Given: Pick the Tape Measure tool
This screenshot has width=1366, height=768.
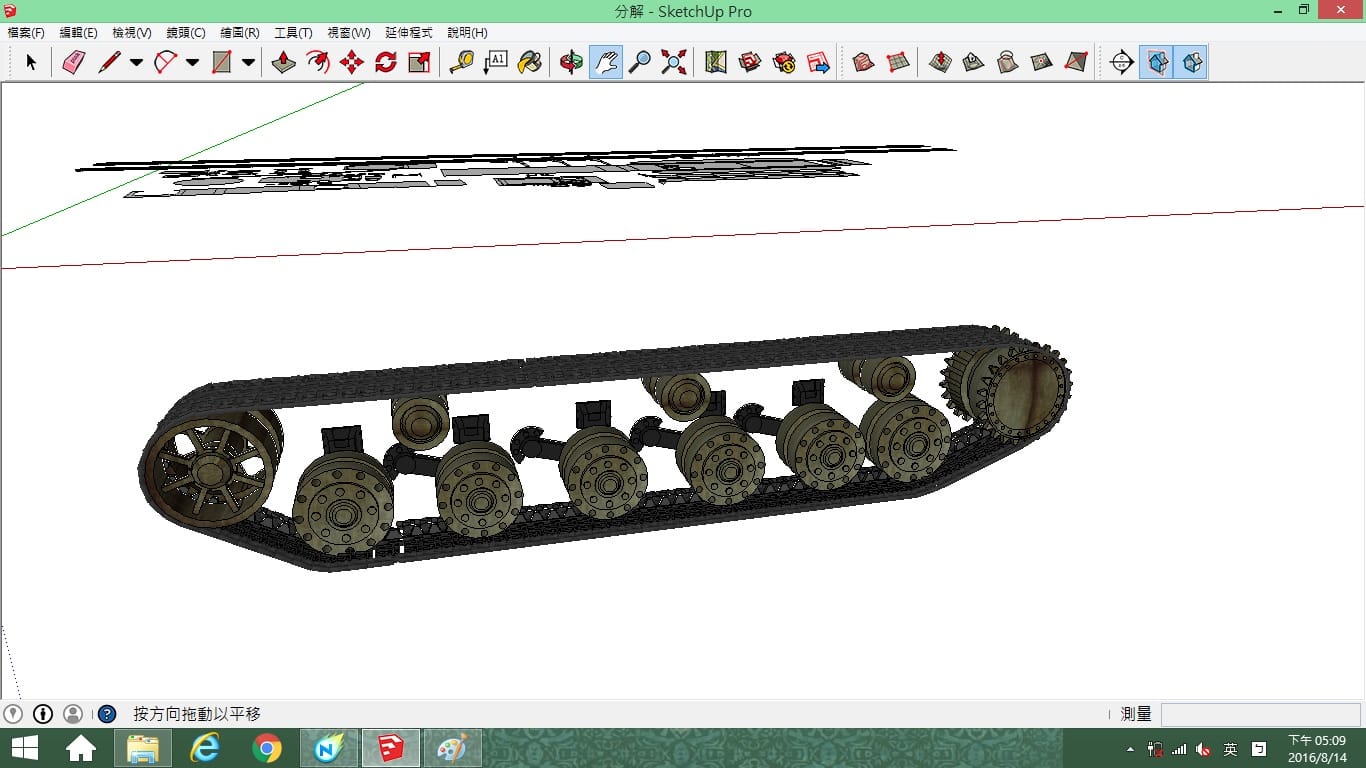Looking at the screenshot, I should click(x=462, y=62).
